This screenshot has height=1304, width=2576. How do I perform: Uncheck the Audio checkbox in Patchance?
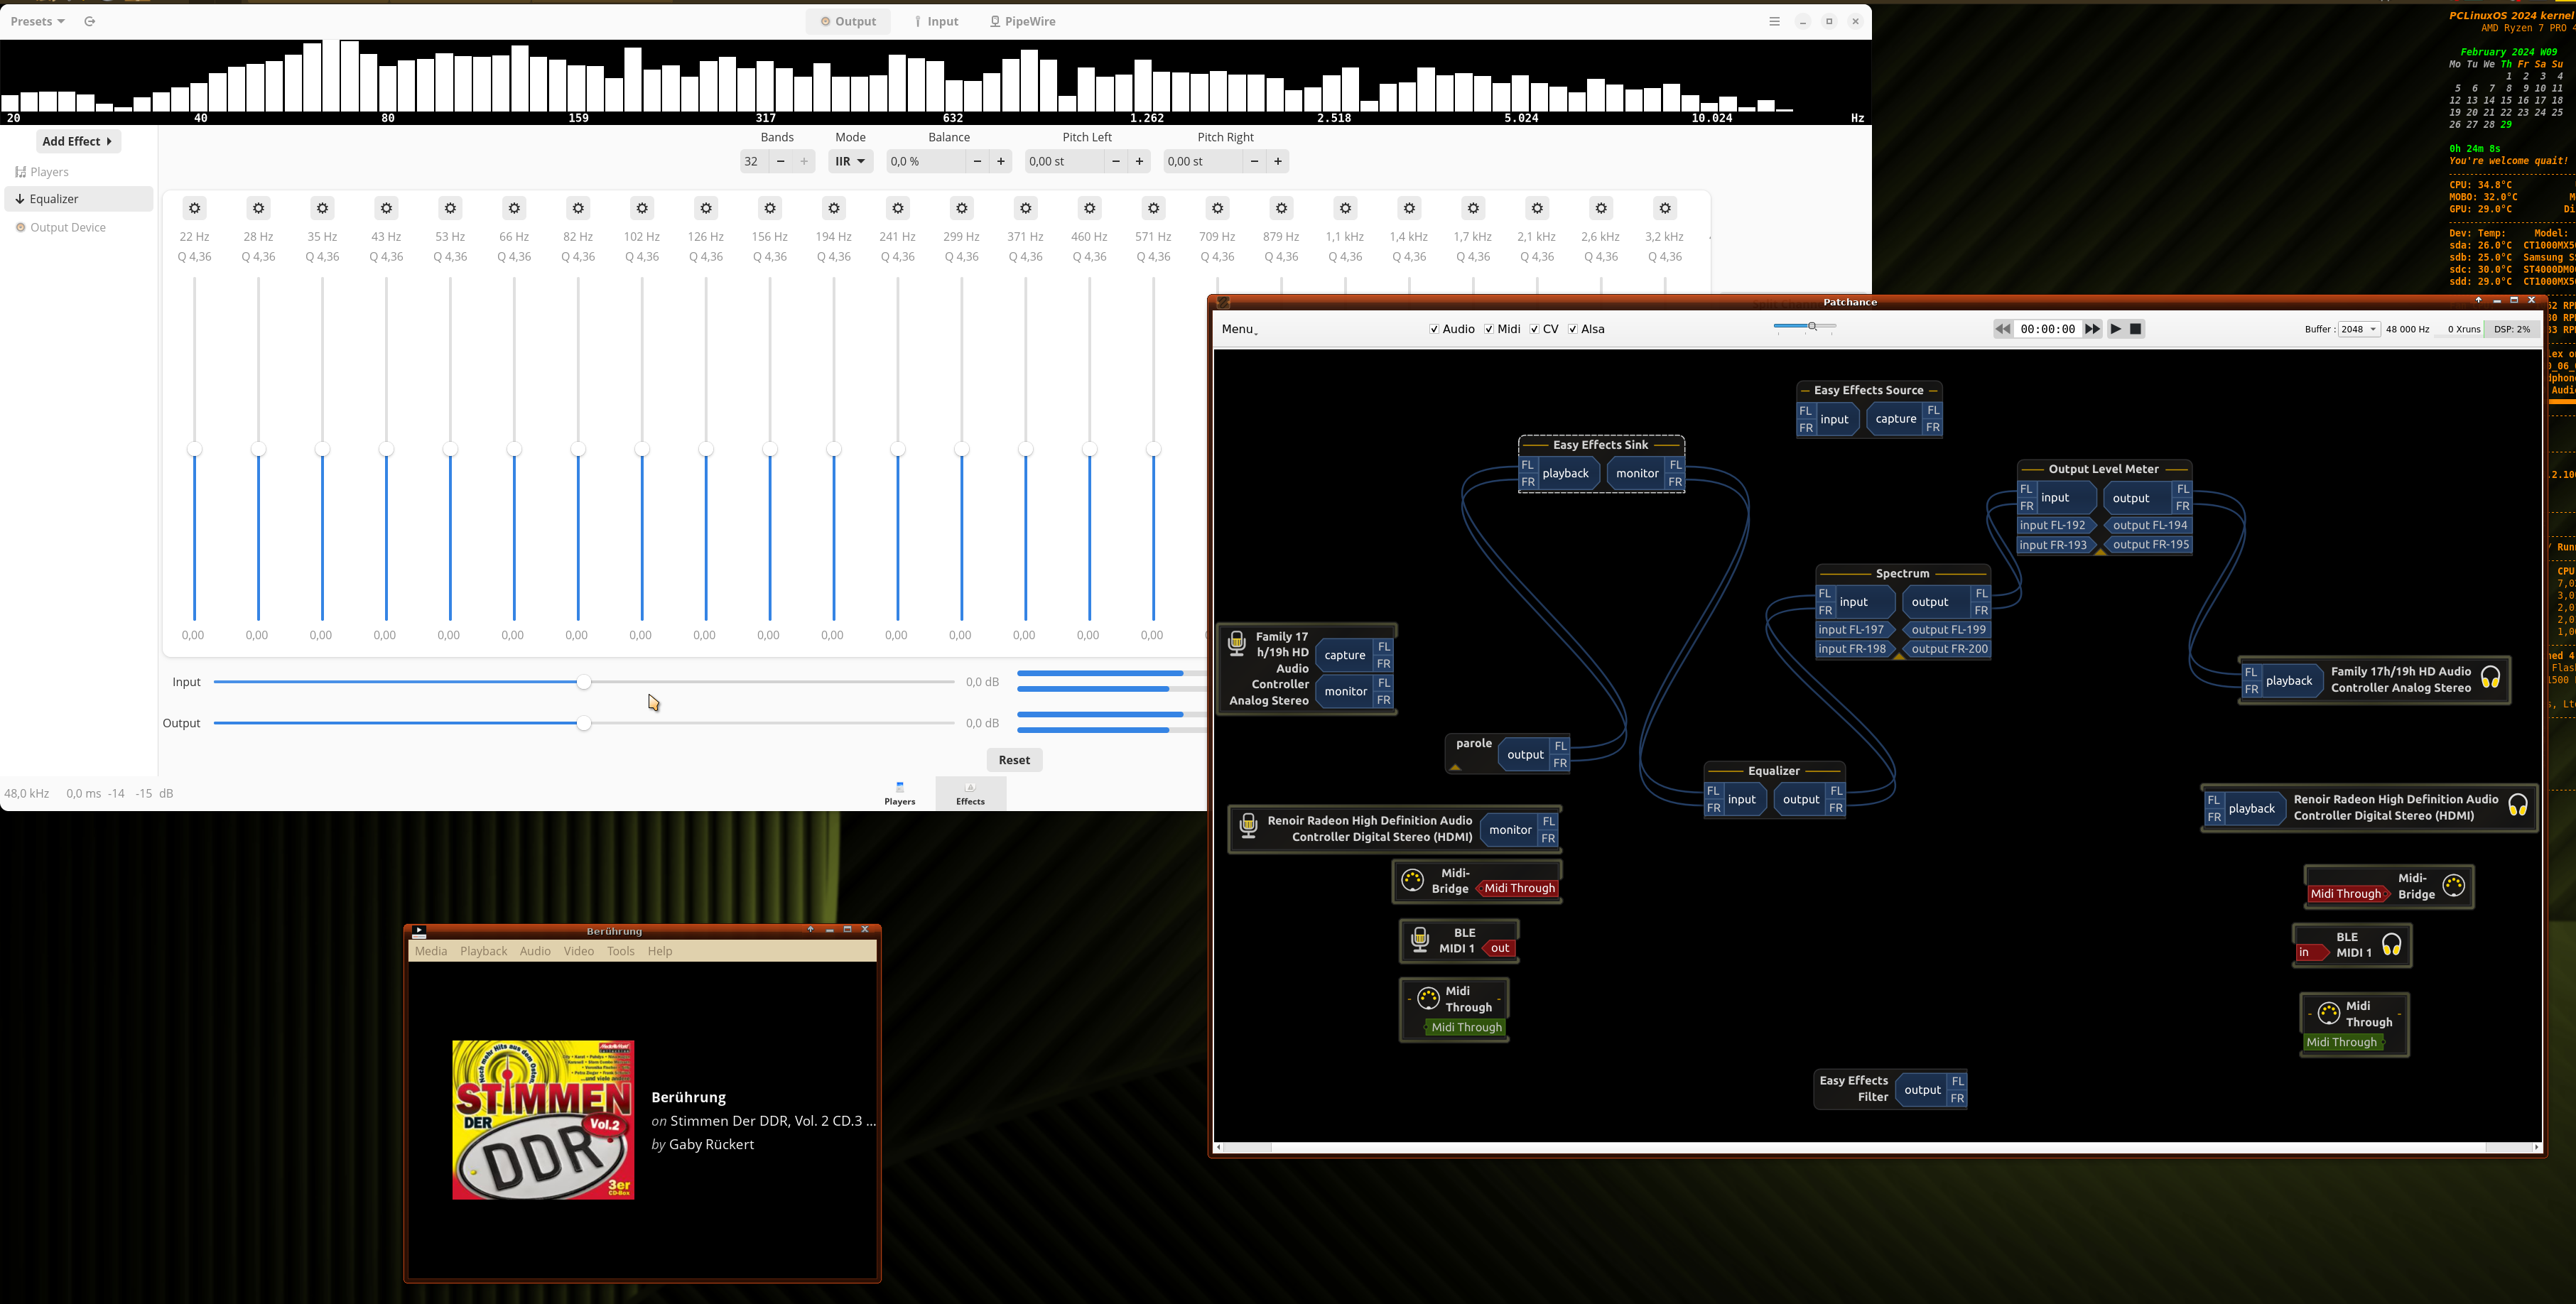point(1434,329)
